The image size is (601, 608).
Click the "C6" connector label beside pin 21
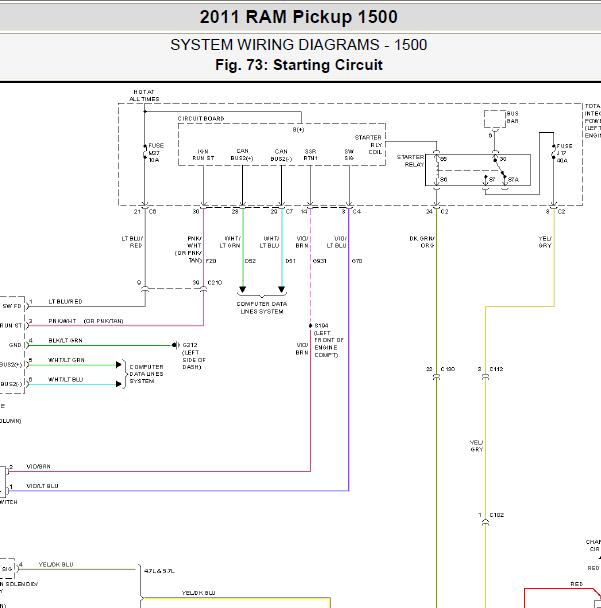[x=152, y=212]
